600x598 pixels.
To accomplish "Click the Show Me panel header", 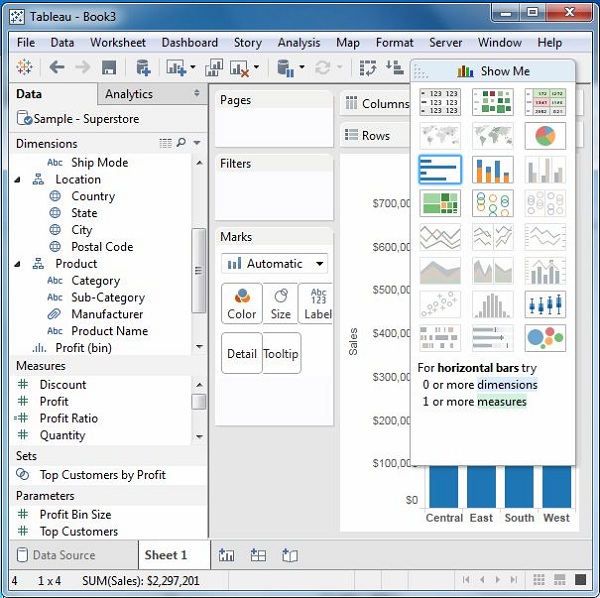I will (492, 71).
